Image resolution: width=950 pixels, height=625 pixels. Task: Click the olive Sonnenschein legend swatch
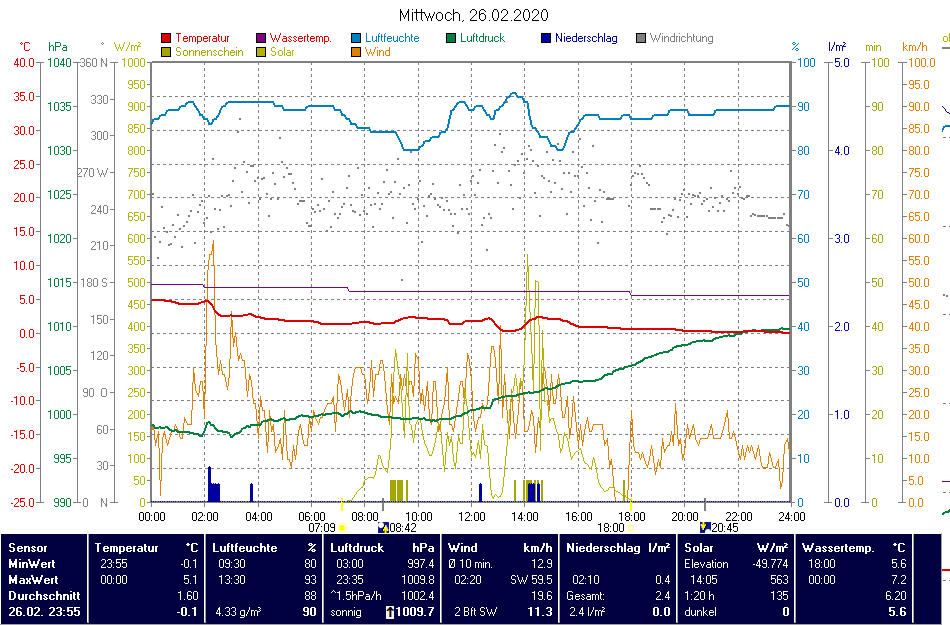click(166, 52)
